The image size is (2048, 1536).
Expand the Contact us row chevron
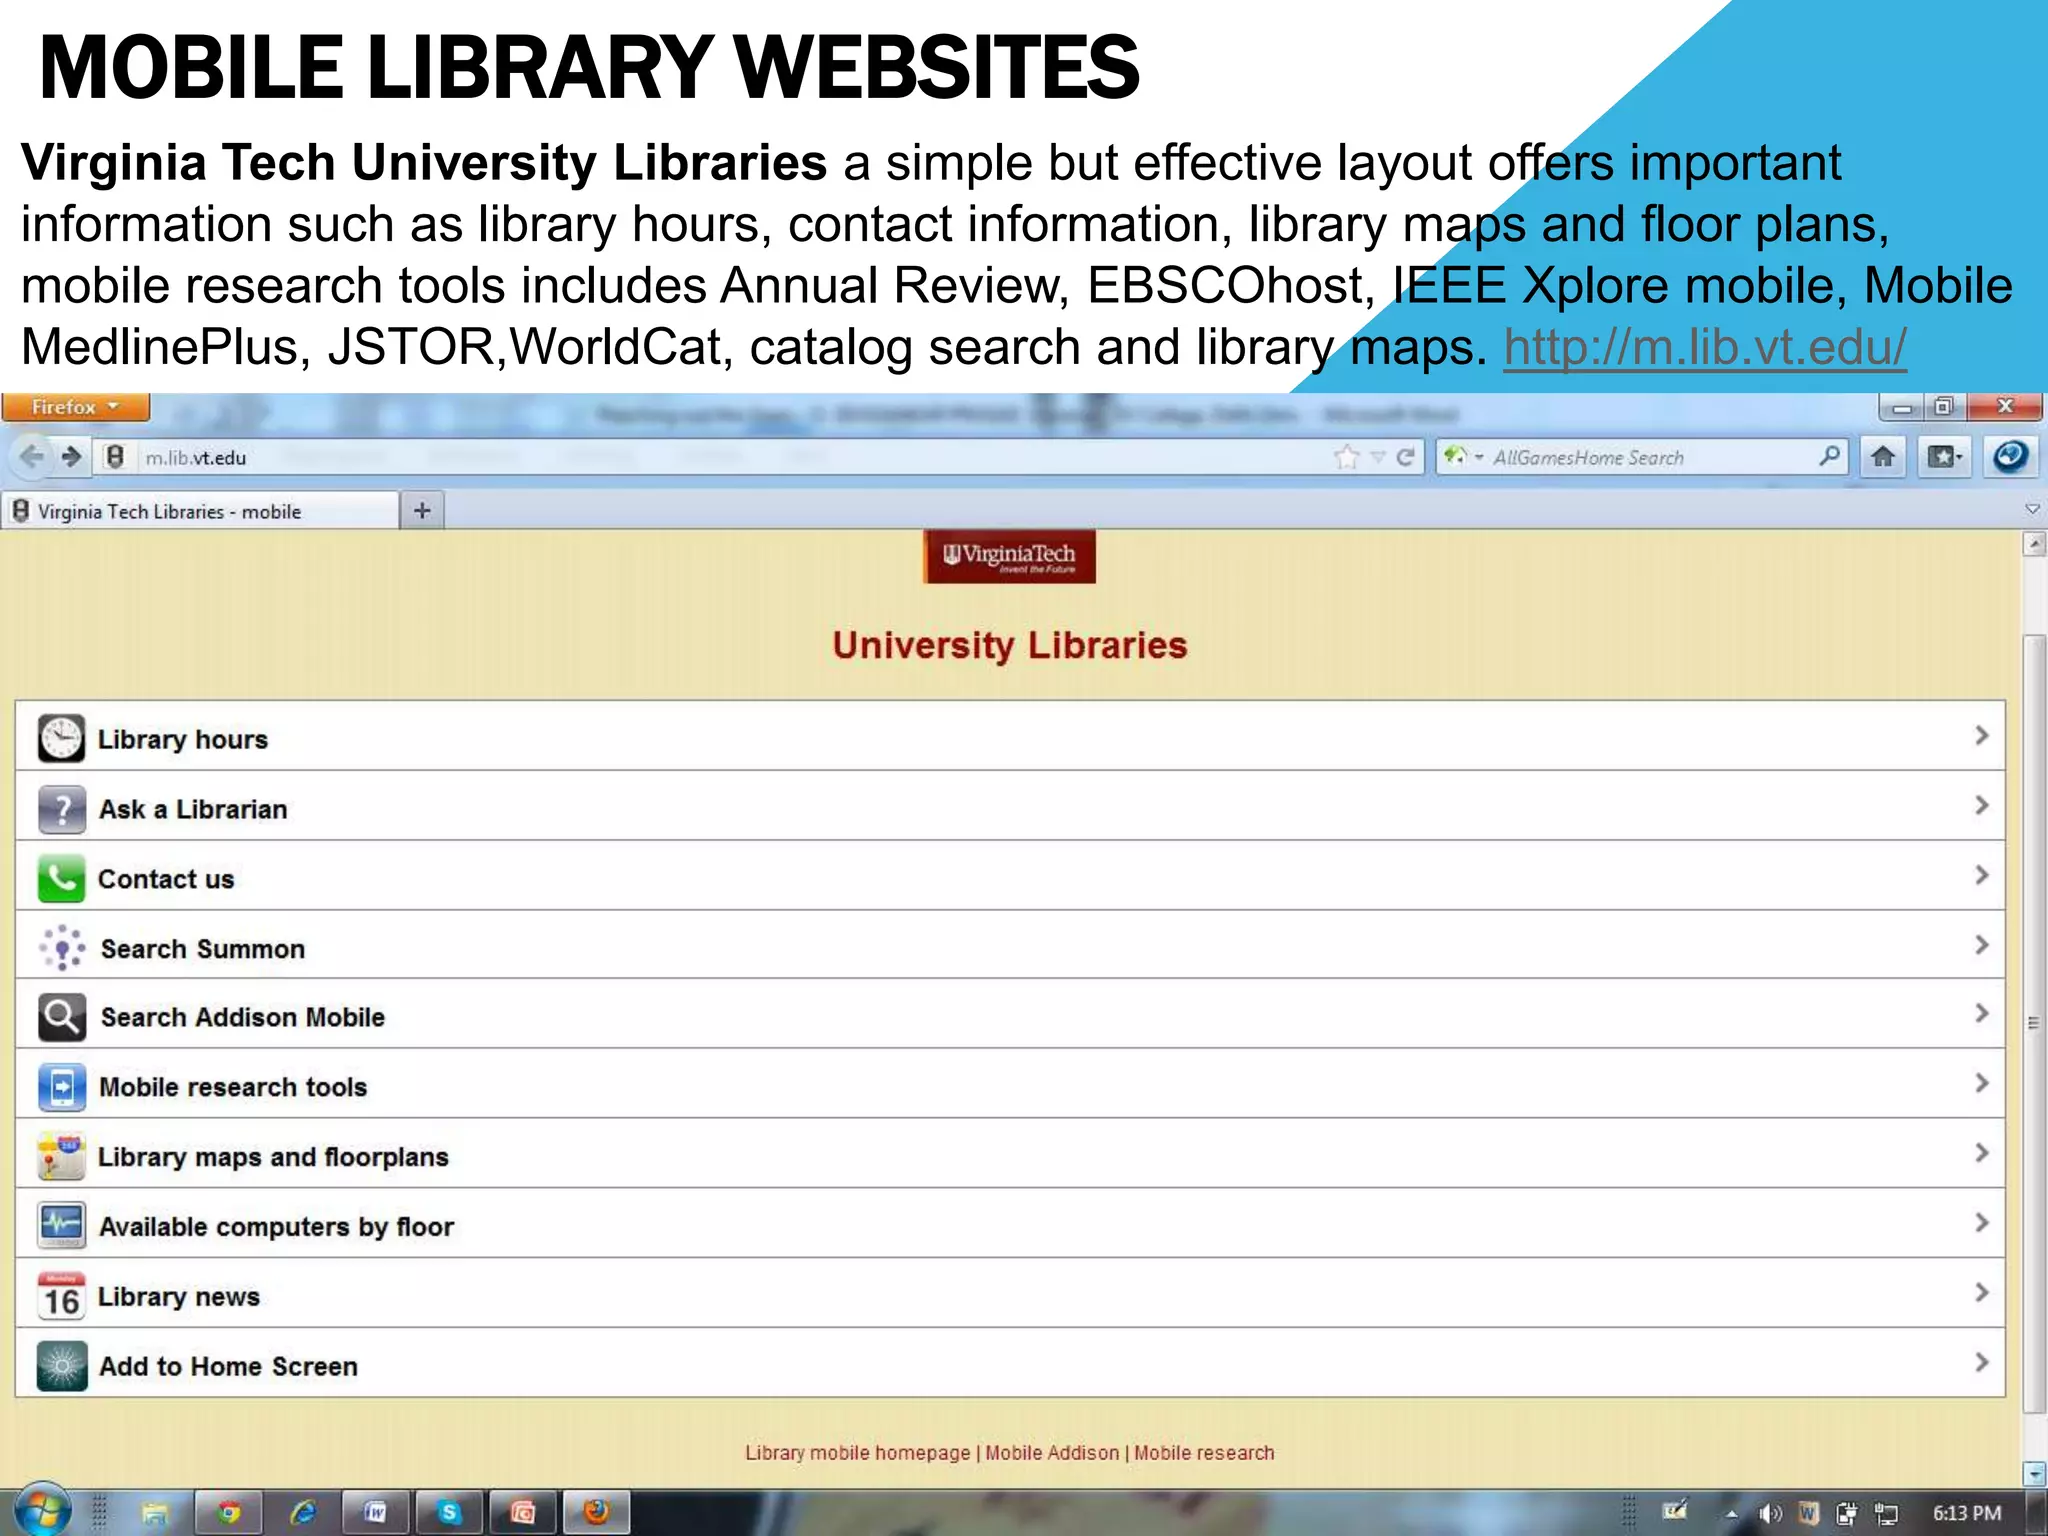[x=1981, y=876]
